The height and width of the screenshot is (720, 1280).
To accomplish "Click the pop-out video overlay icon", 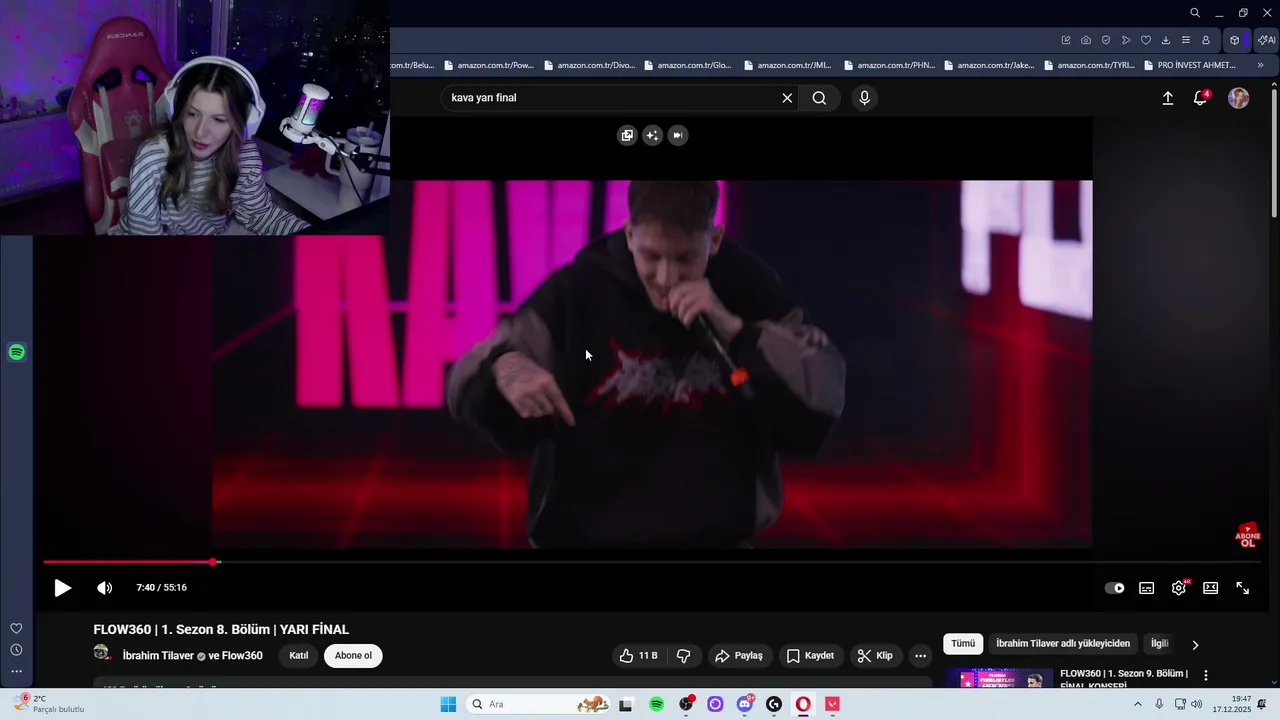I will tap(627, 135).
